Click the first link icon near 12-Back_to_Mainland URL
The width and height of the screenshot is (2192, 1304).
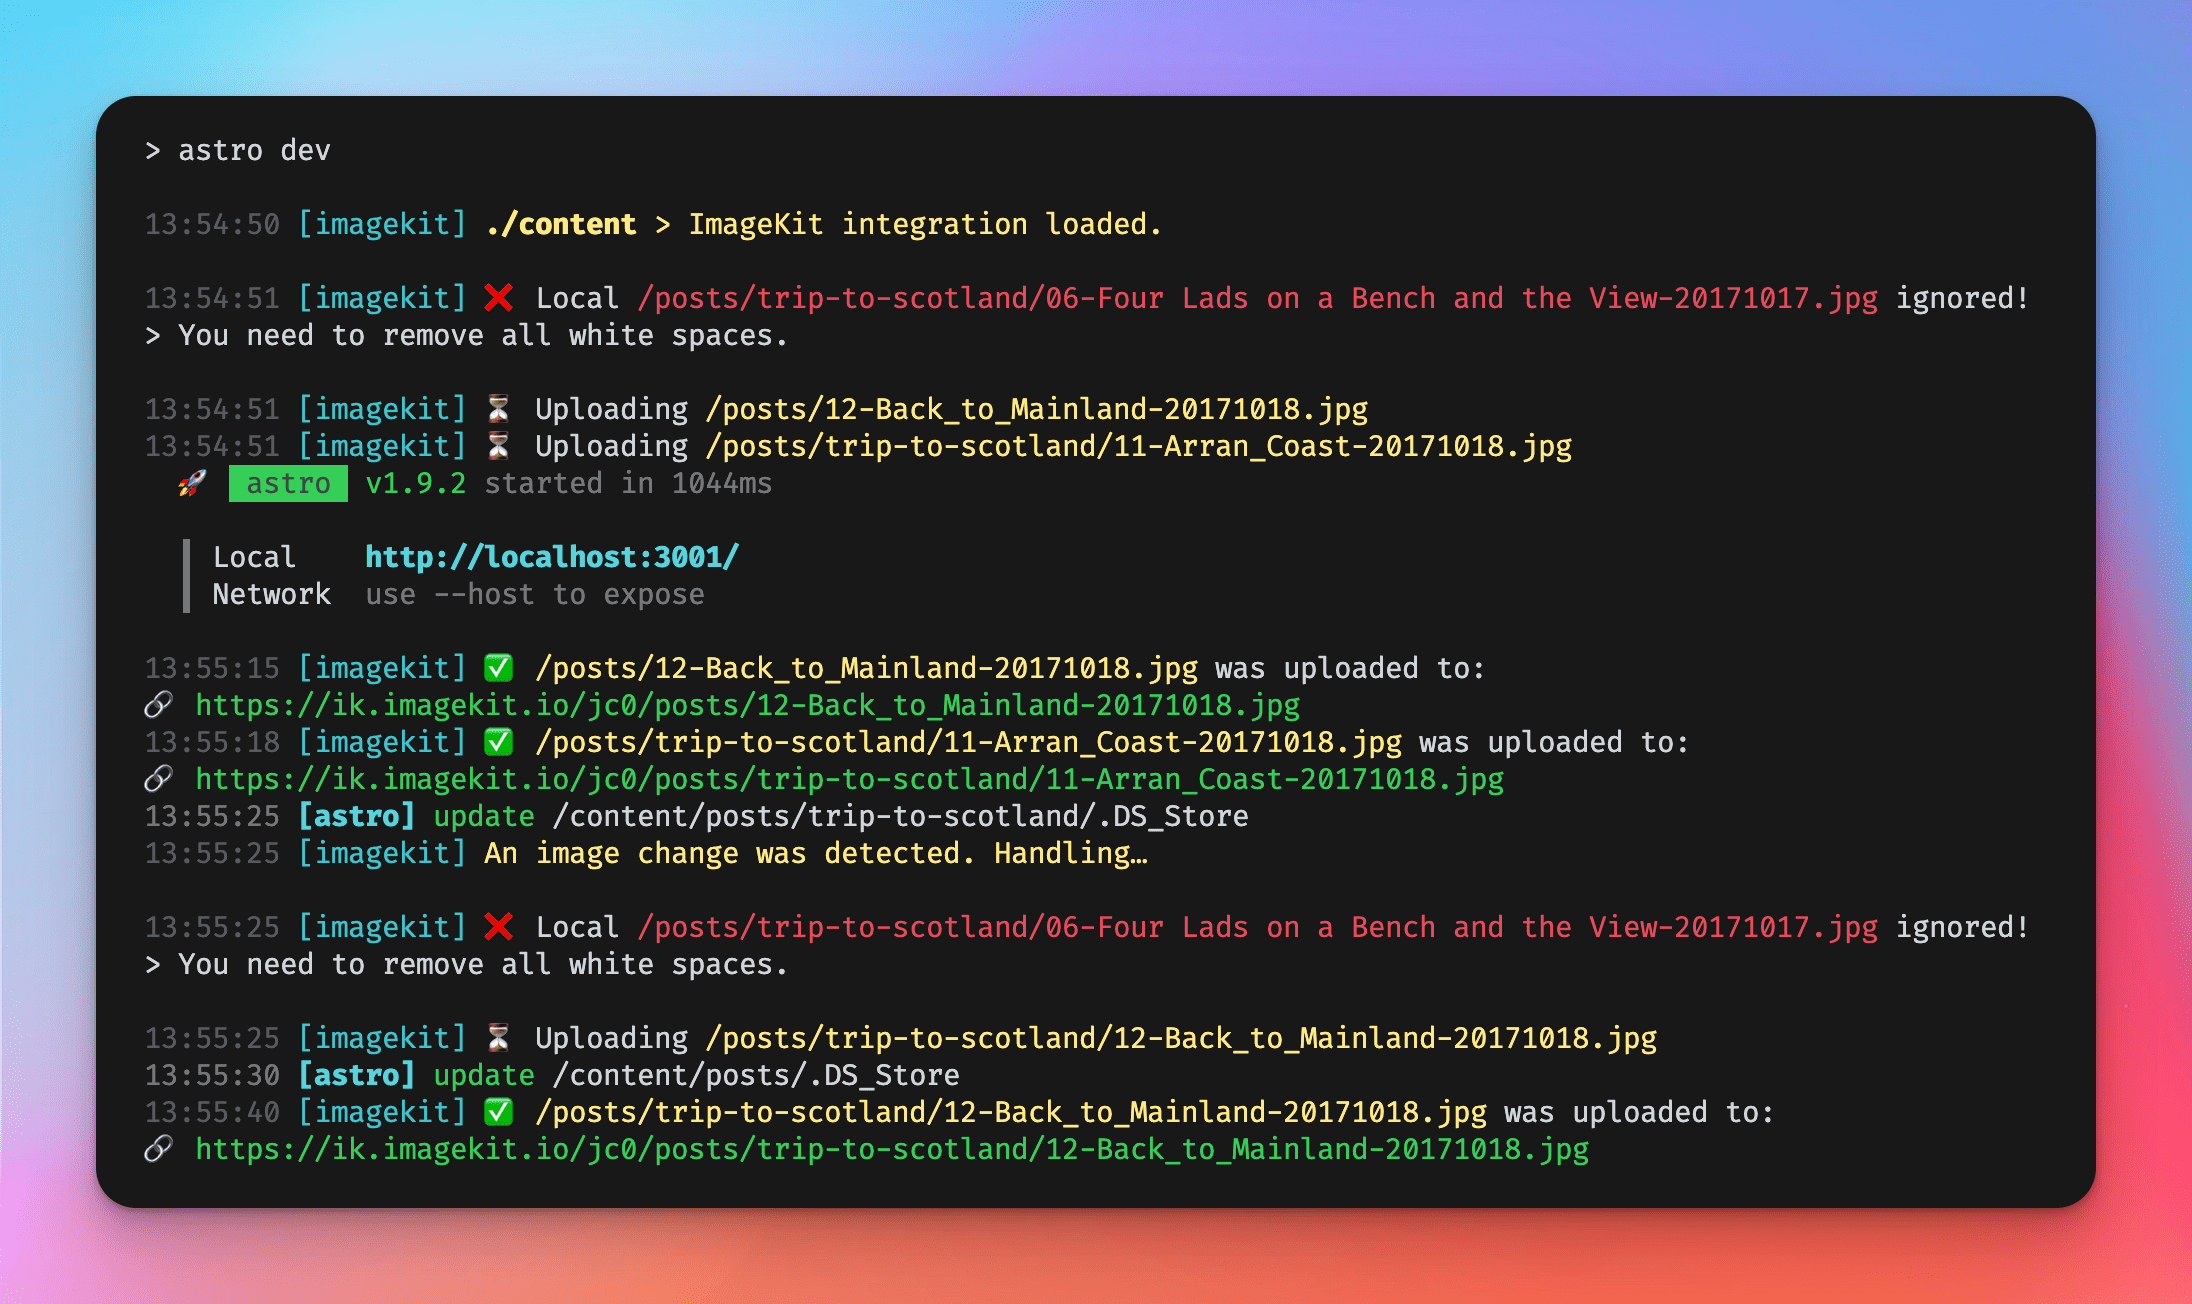click(159, 705)
